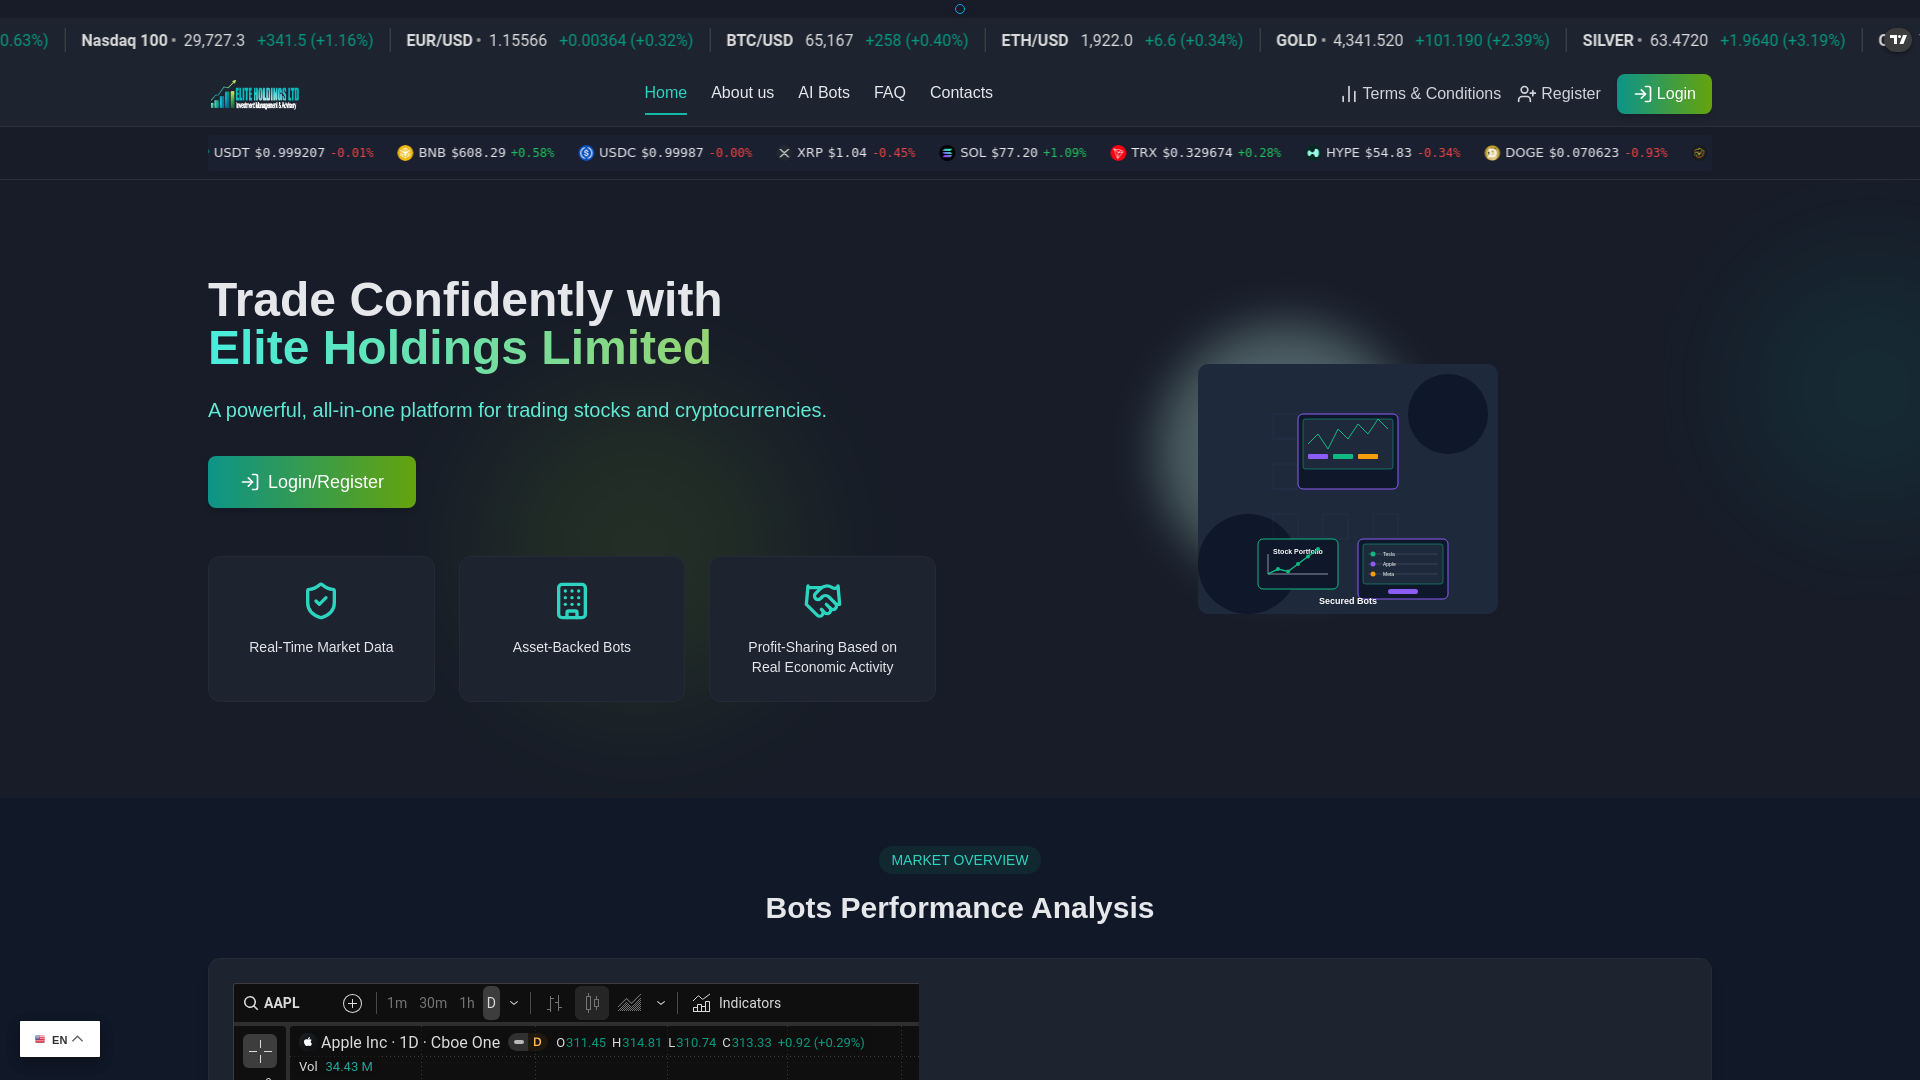Click the BTC/USD ticker entry

[x=847, y=40]
